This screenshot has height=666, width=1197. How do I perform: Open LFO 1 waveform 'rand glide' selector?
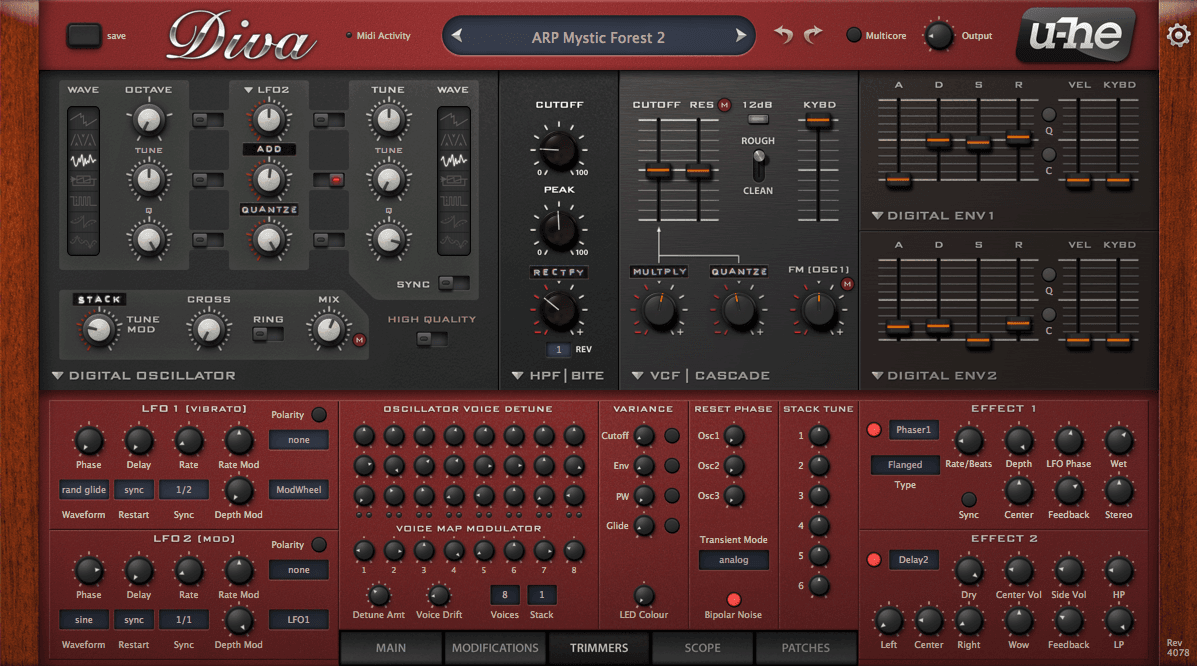[x=84, y=490]
